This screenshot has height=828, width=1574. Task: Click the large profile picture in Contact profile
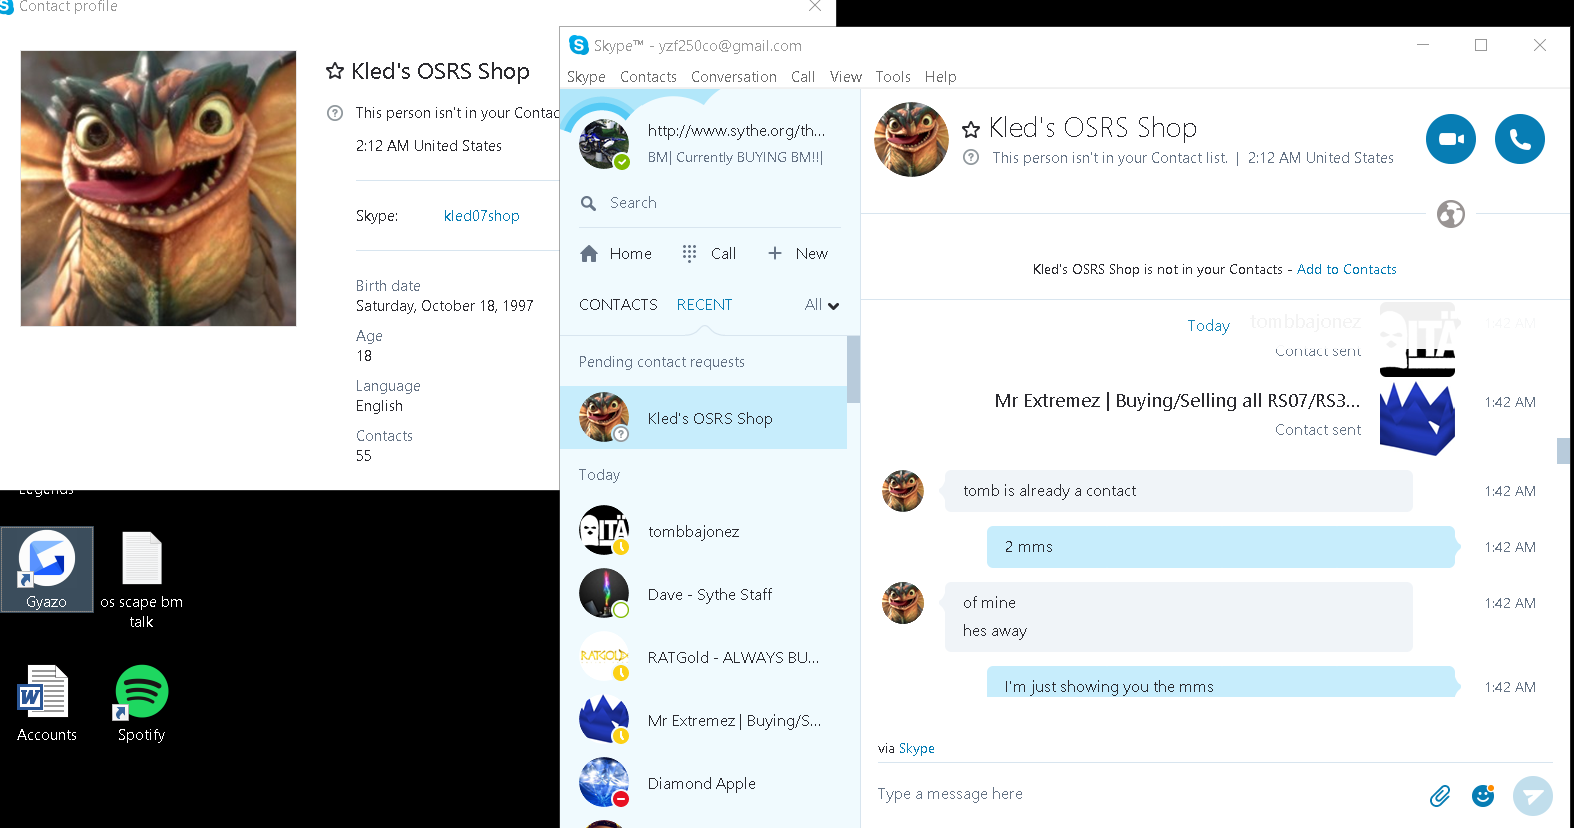158,189
